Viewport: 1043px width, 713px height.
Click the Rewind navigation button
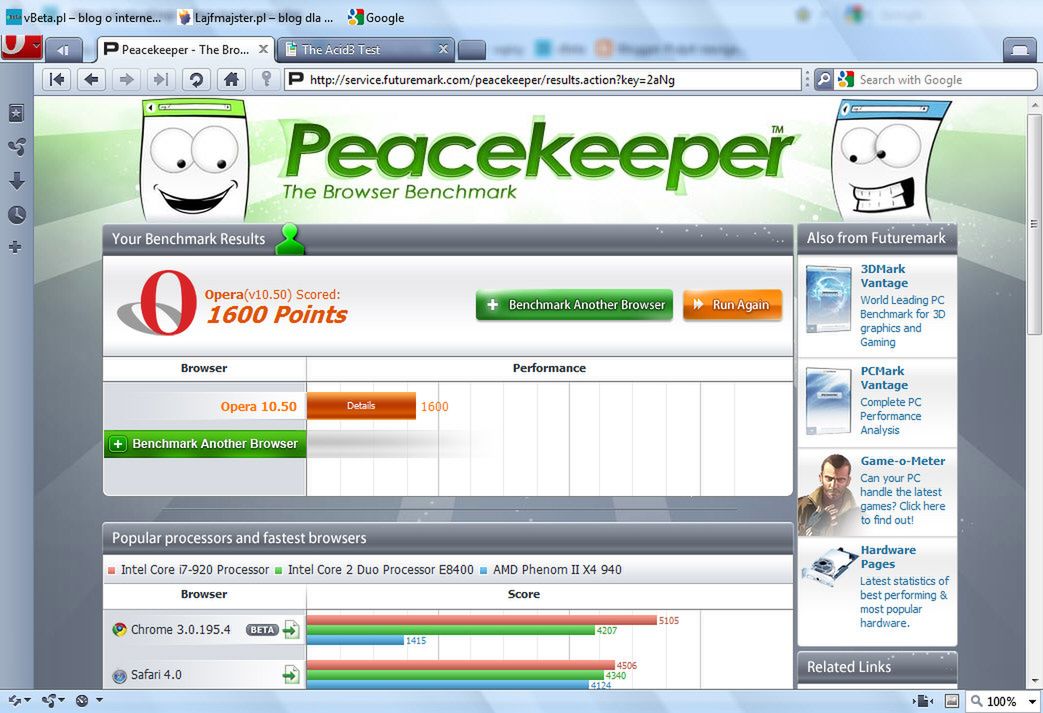pos(57,80)
